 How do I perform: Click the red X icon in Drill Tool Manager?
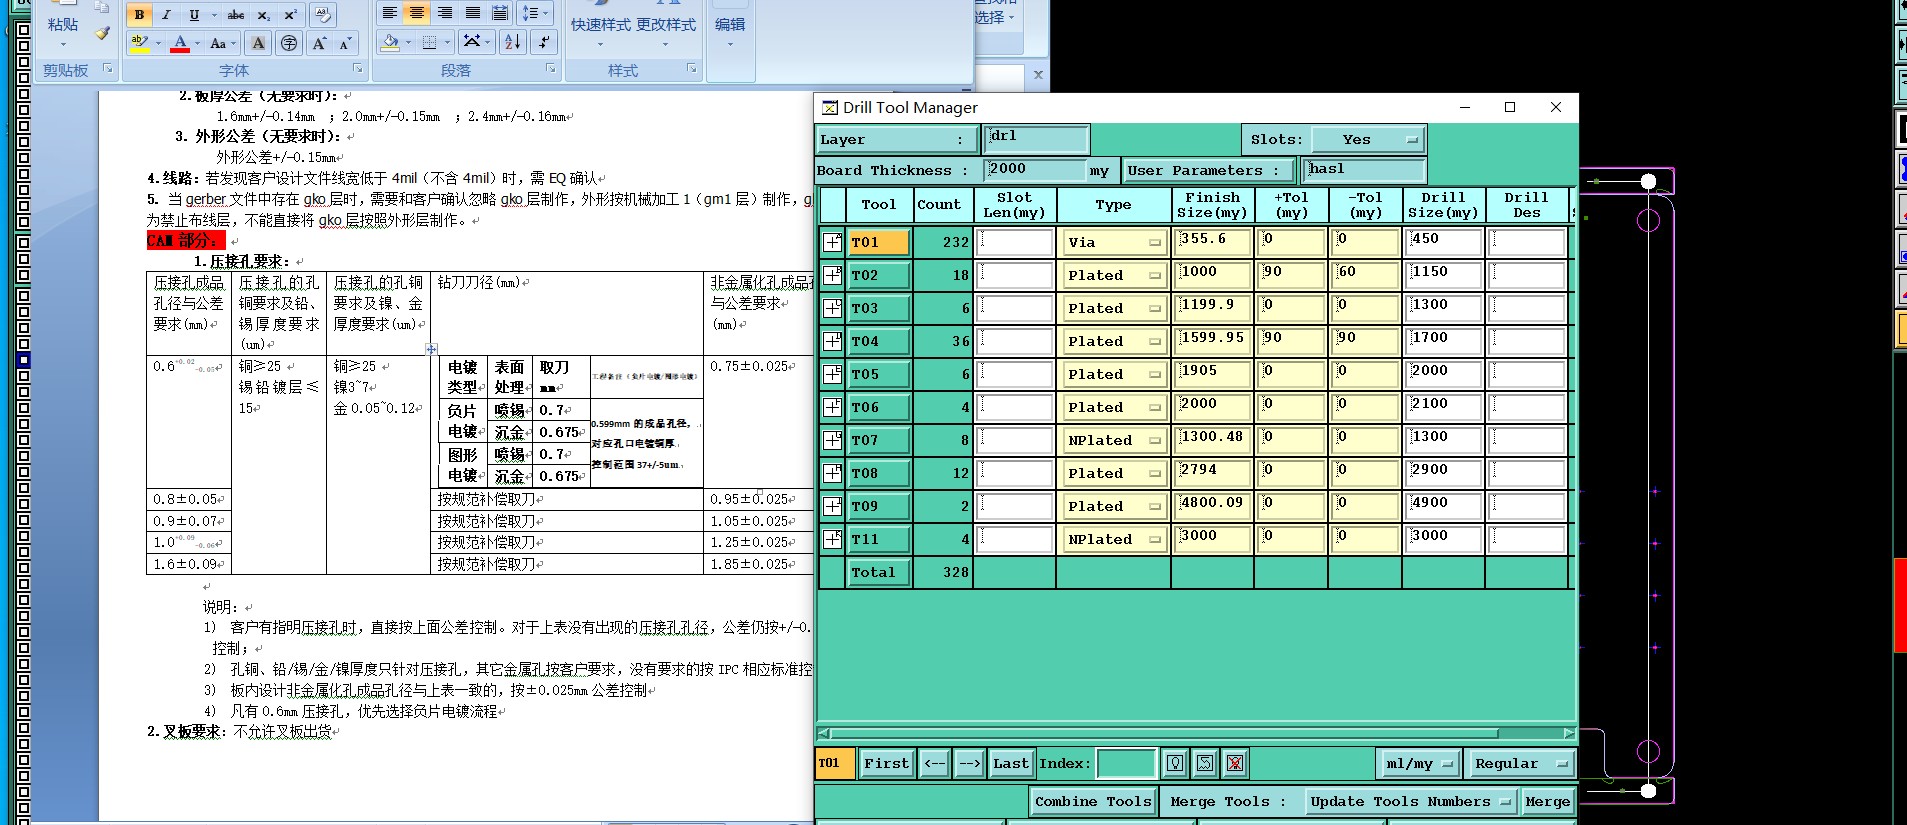[1235, 763]
